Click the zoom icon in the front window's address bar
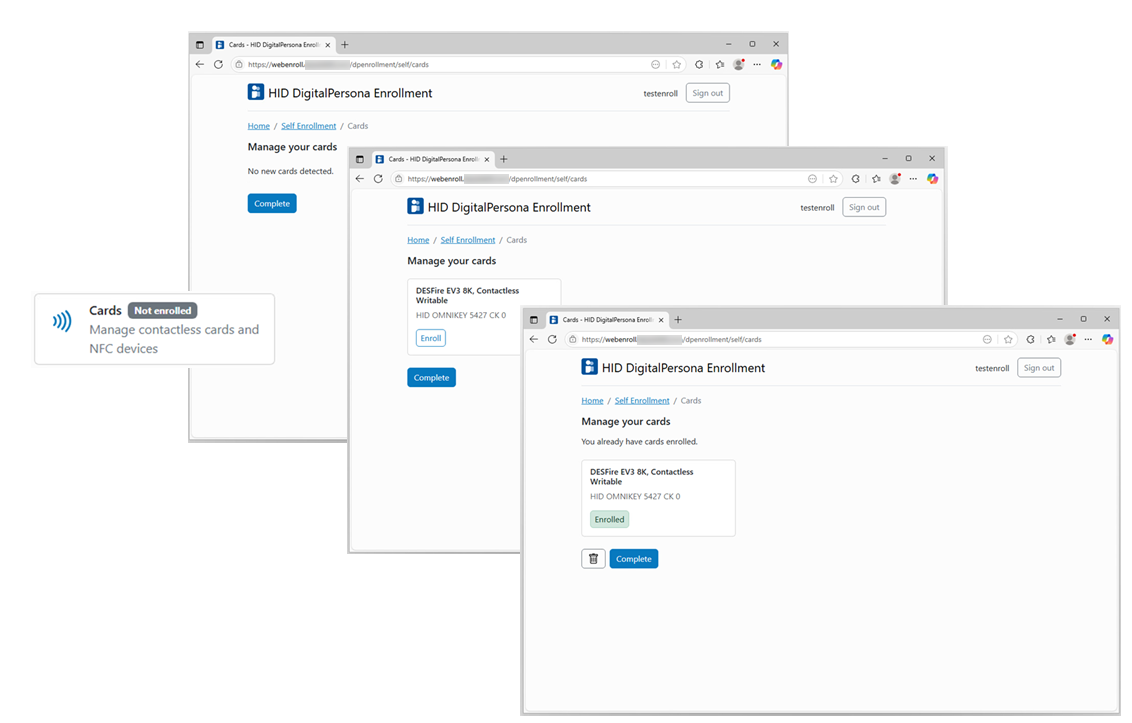1132x723 pixels. pos(987,340)
